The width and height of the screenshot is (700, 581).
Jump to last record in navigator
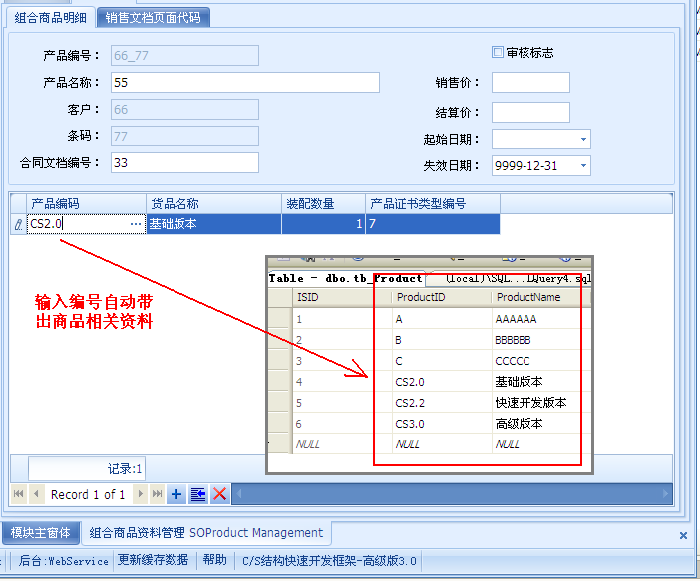pos(158,494)
